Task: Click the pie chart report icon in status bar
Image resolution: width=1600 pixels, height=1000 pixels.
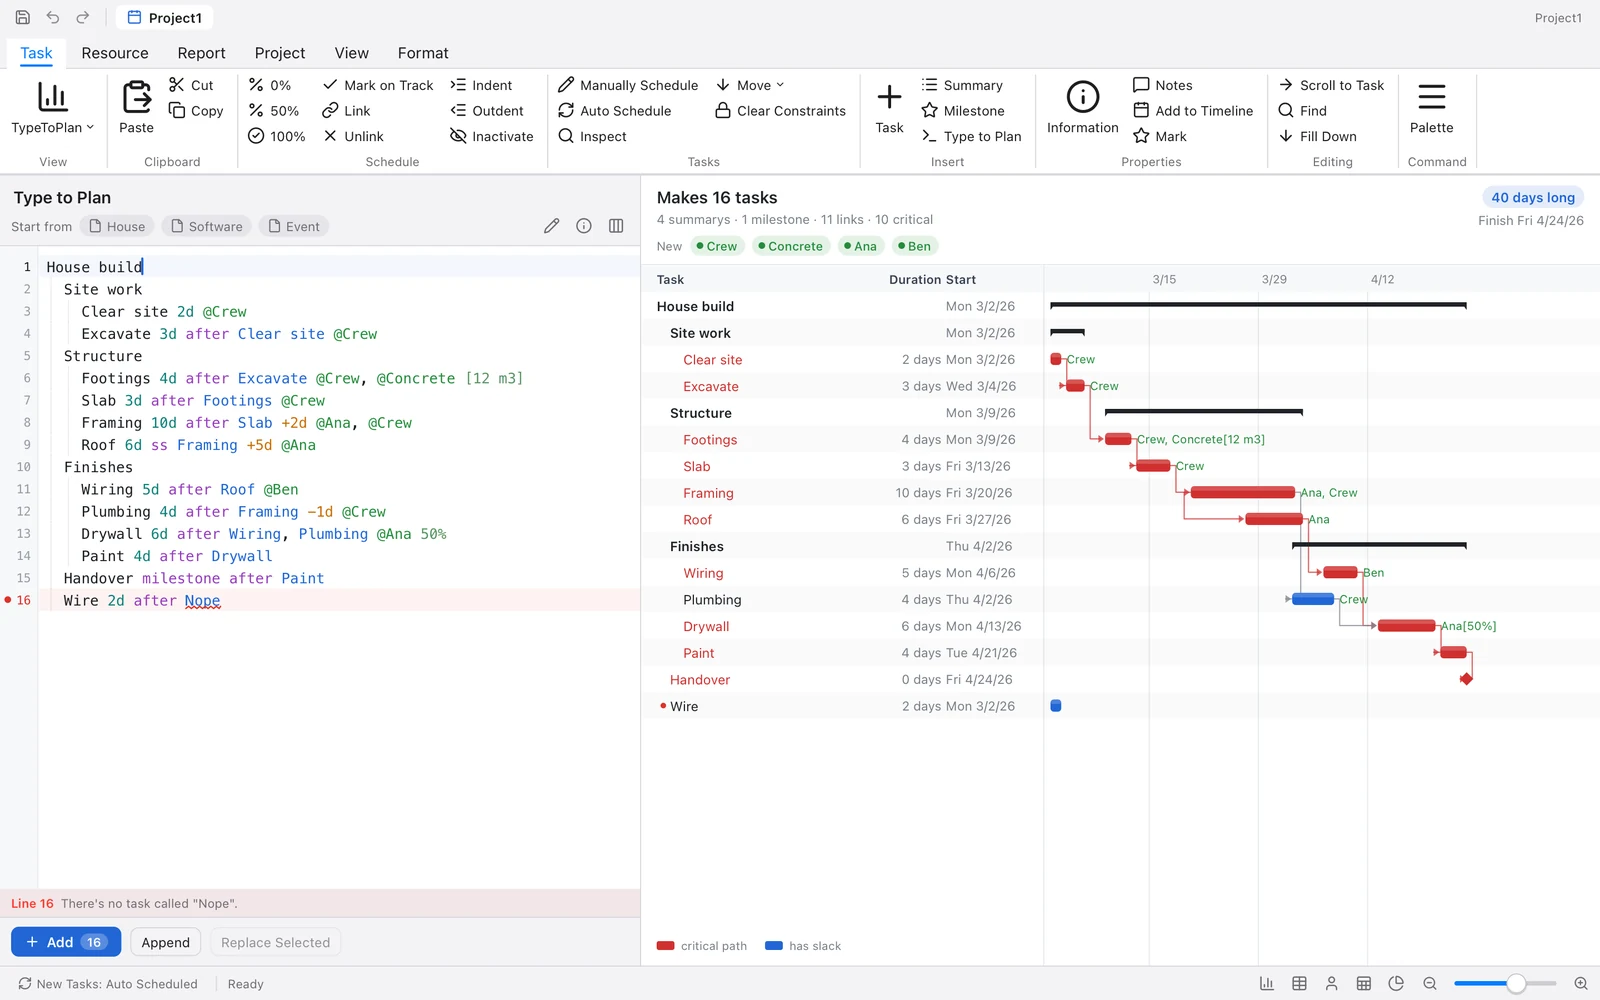Action: [x=1396, y=984]
